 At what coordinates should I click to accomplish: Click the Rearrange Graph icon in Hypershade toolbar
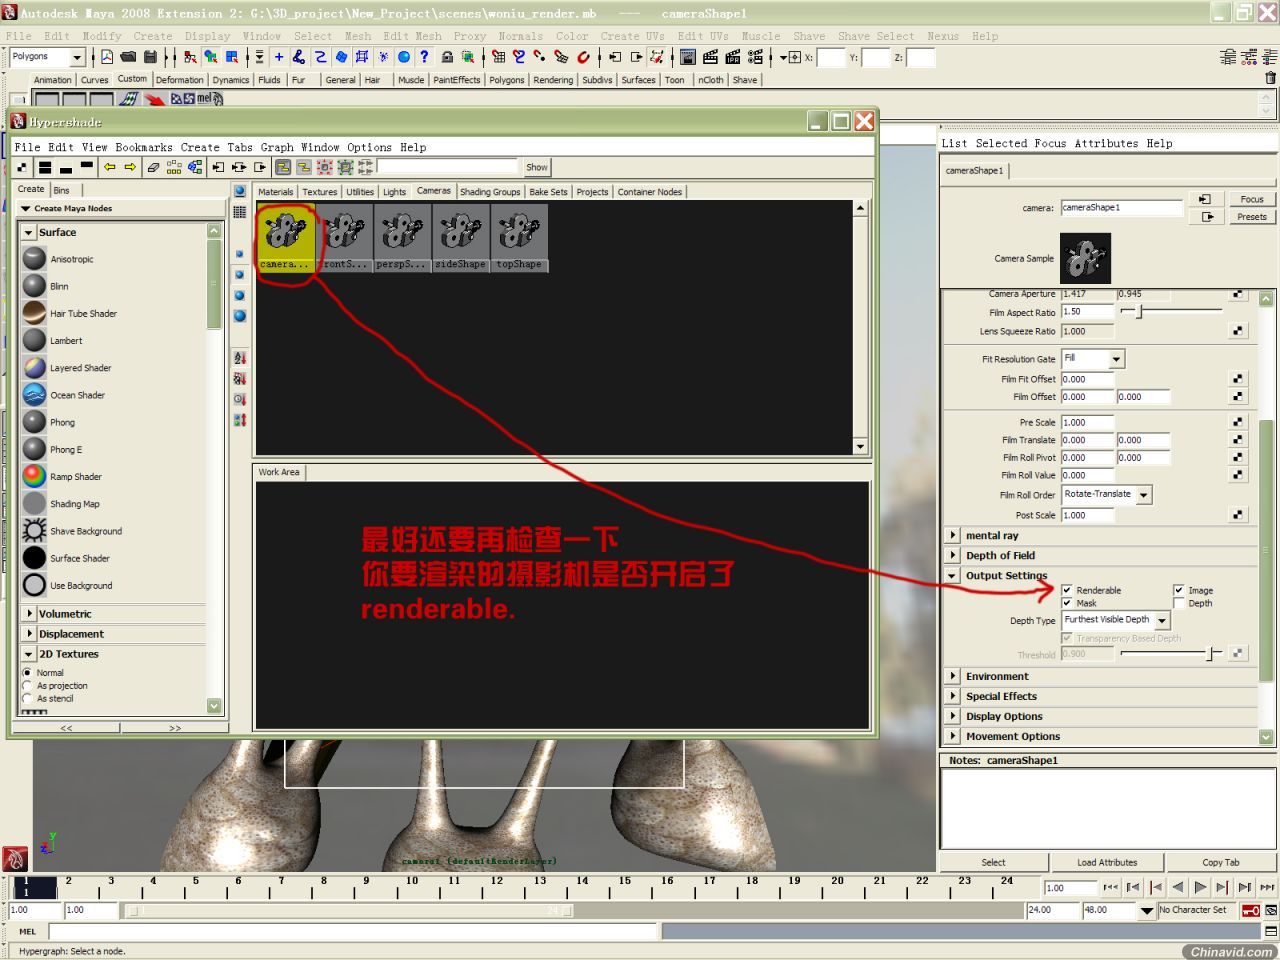click(174, 167)
